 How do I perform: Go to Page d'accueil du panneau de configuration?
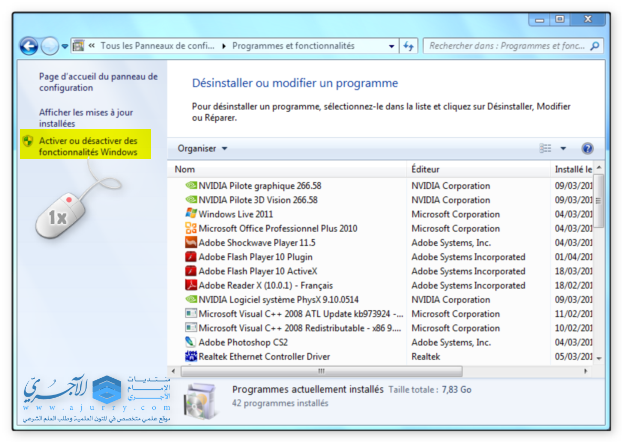click(x=98, y=81)
